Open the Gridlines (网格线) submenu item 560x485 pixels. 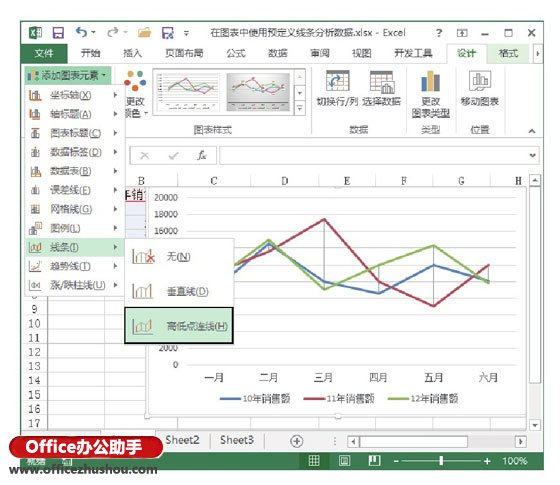74,209
